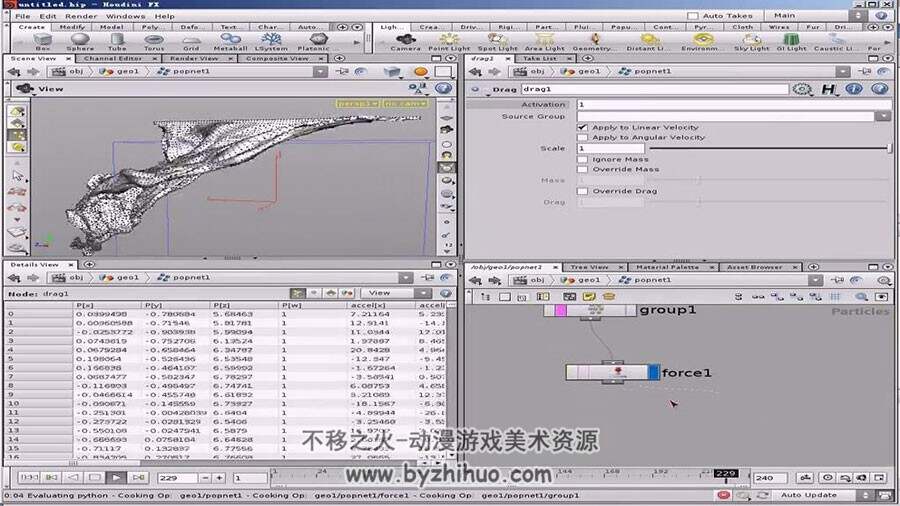Select the Metaball shelf tool
Image resolution: width=900 pixels, height=506 pixels.
click(x=230, y=41)
